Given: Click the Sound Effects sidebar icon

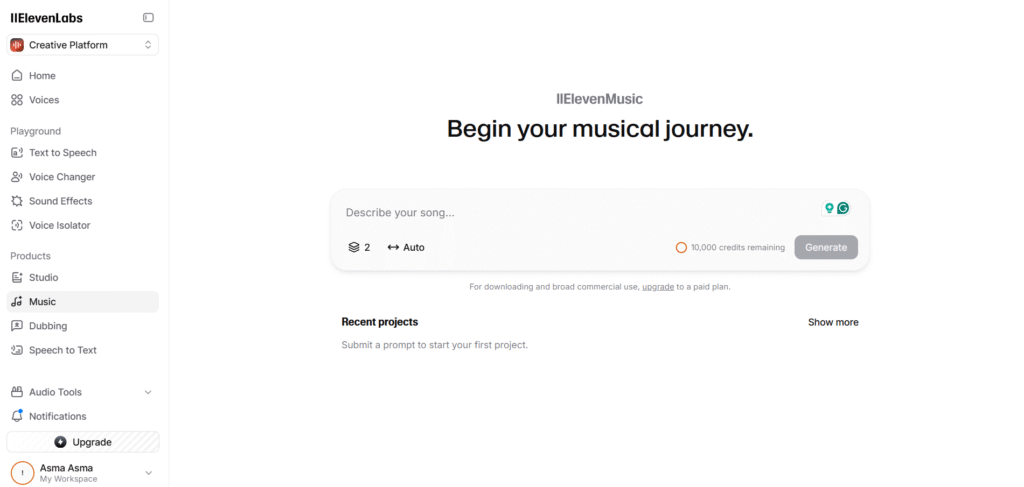Looking at the screenshot, I should tap(17, 201).
